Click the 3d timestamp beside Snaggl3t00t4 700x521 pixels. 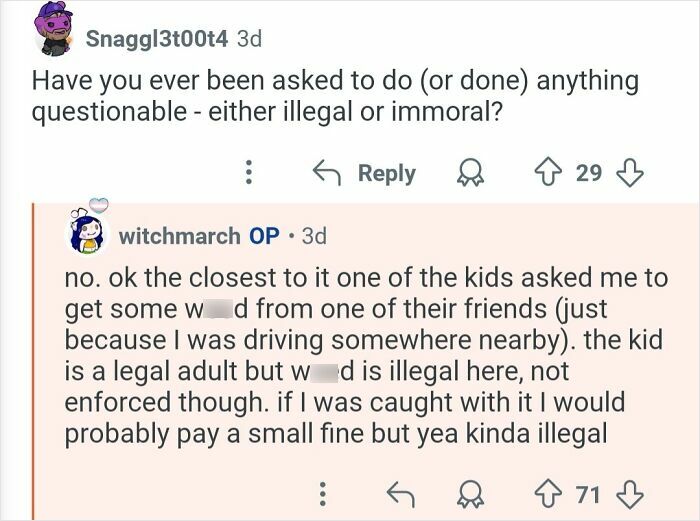click(x=250, y=39)
